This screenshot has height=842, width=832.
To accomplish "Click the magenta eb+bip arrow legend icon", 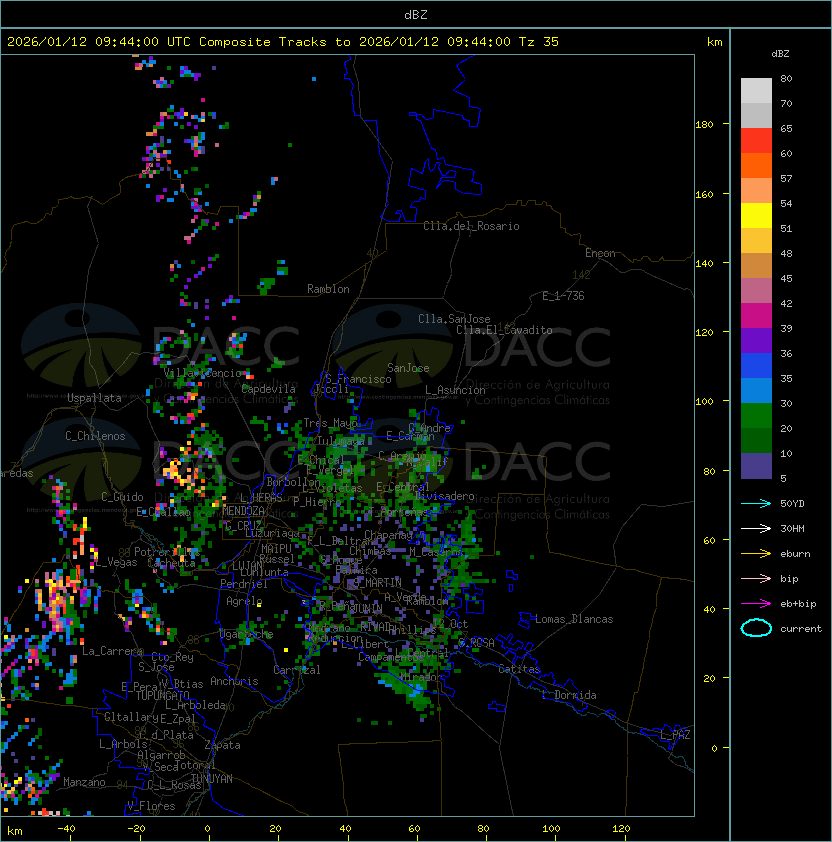I will 756,604.
